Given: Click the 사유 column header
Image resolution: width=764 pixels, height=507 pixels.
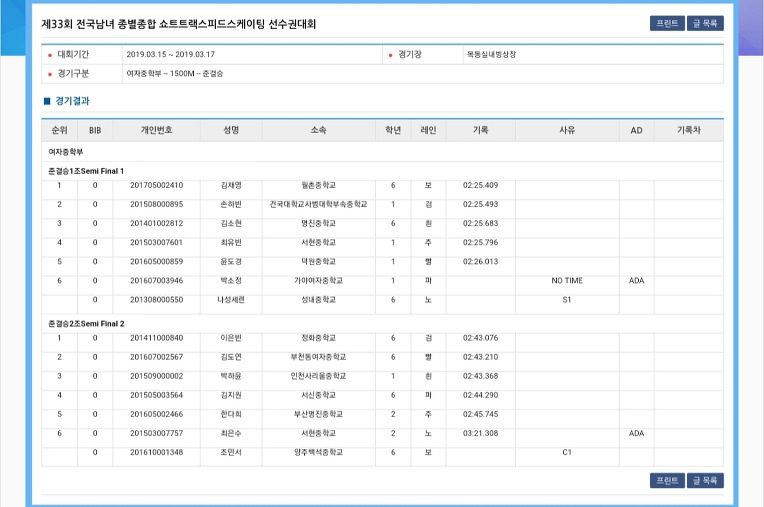Looking at the screenshot, I should [567, 131].
